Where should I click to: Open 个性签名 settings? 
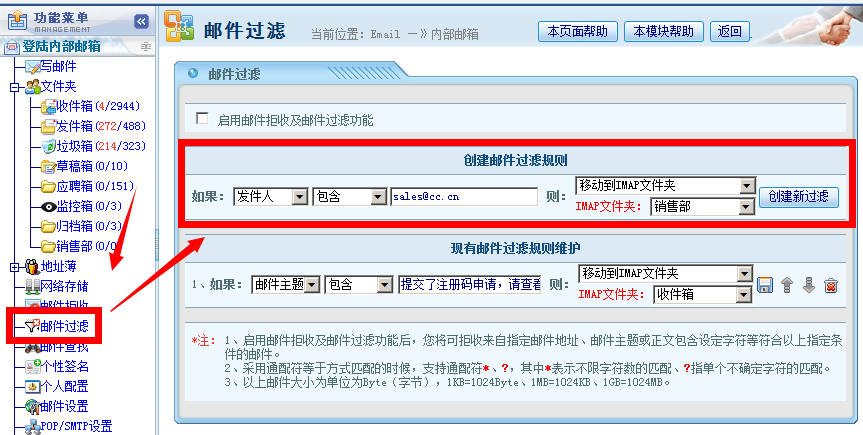64,366
